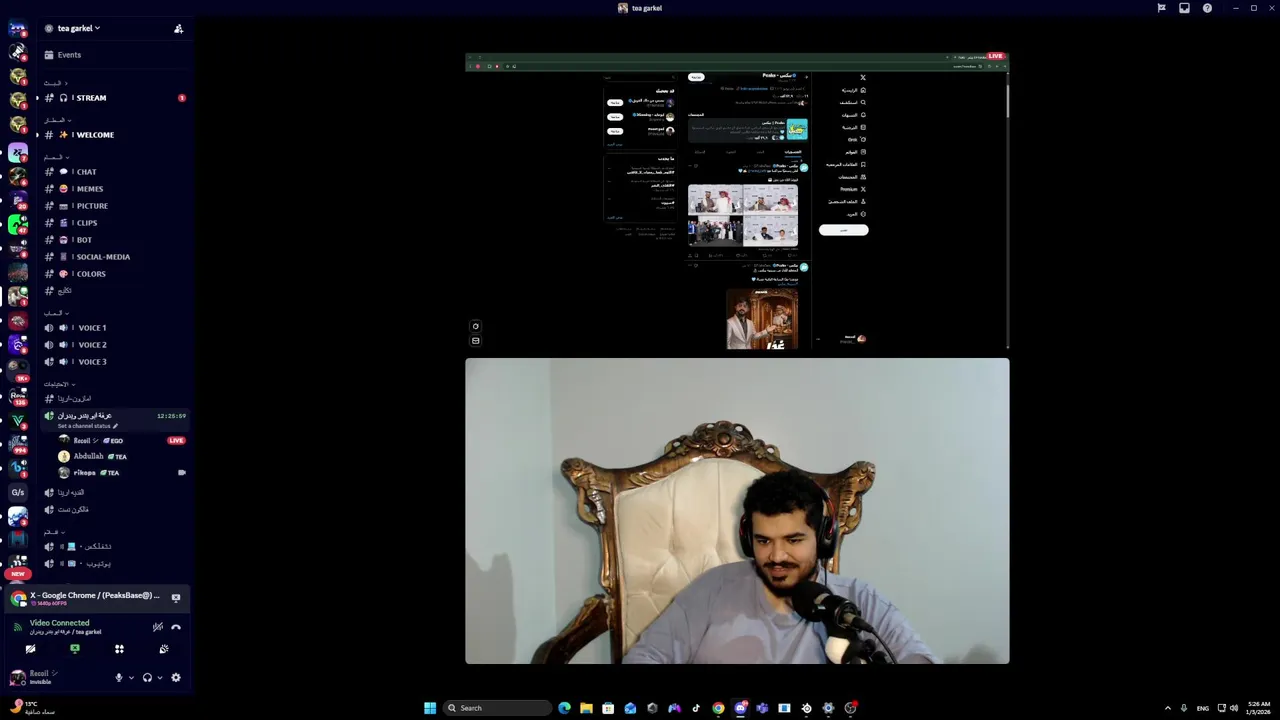
Task: Click the ENG language indicator
Action: pyautogui.click(x=1203, y=708)
